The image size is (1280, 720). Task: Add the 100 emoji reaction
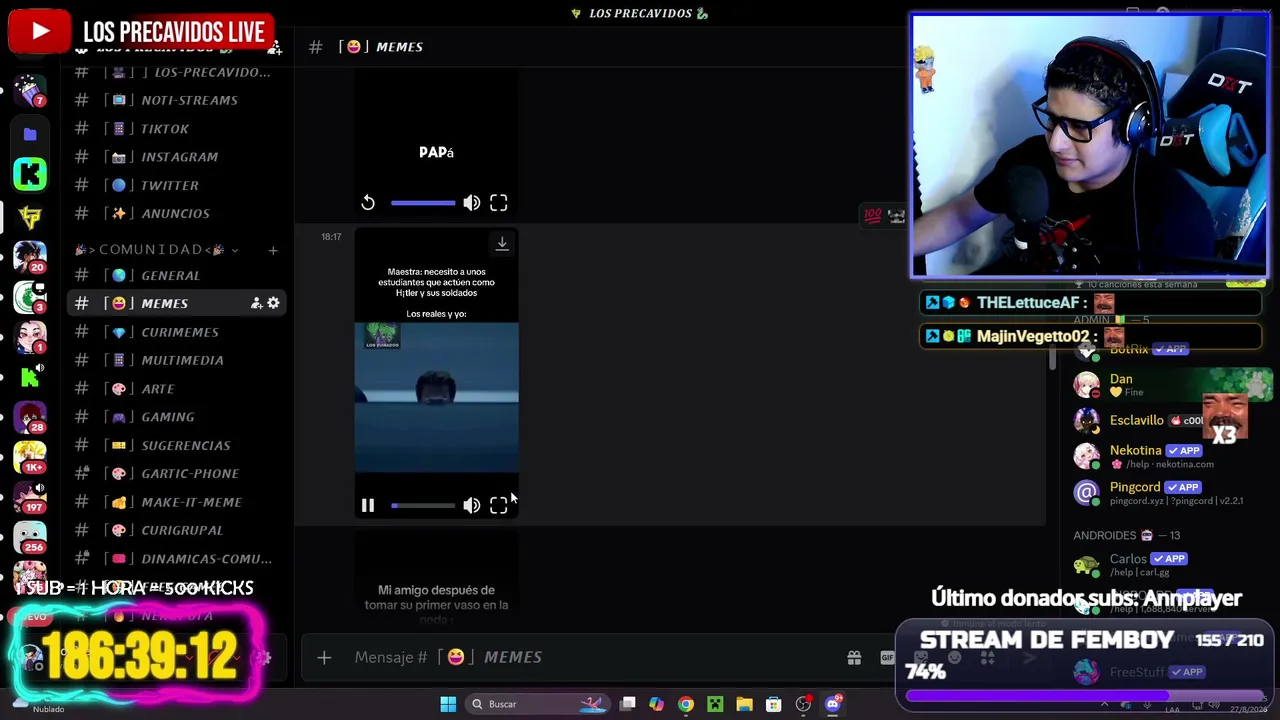(x=872, y=215)
